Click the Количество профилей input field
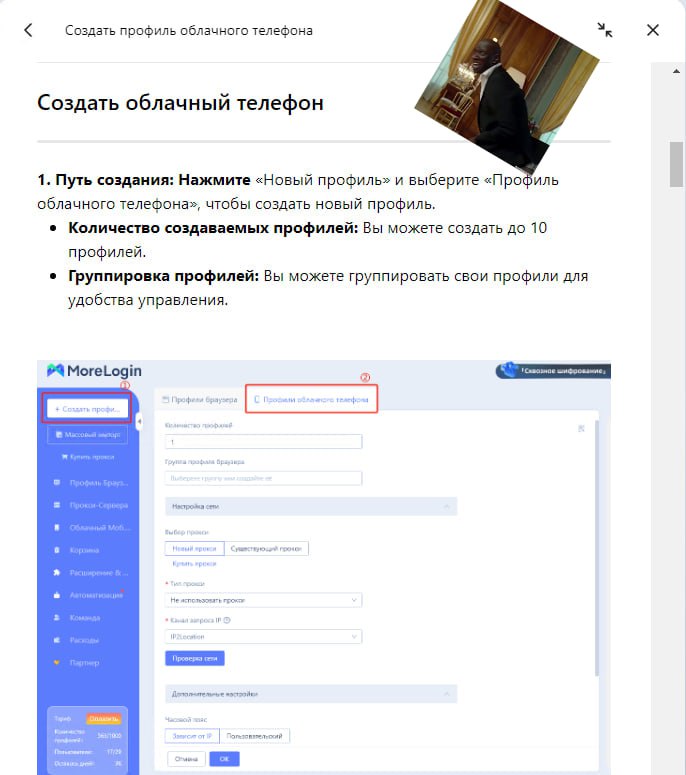The width and height of the screenshot is (686, 775). [x=263, y=441]
